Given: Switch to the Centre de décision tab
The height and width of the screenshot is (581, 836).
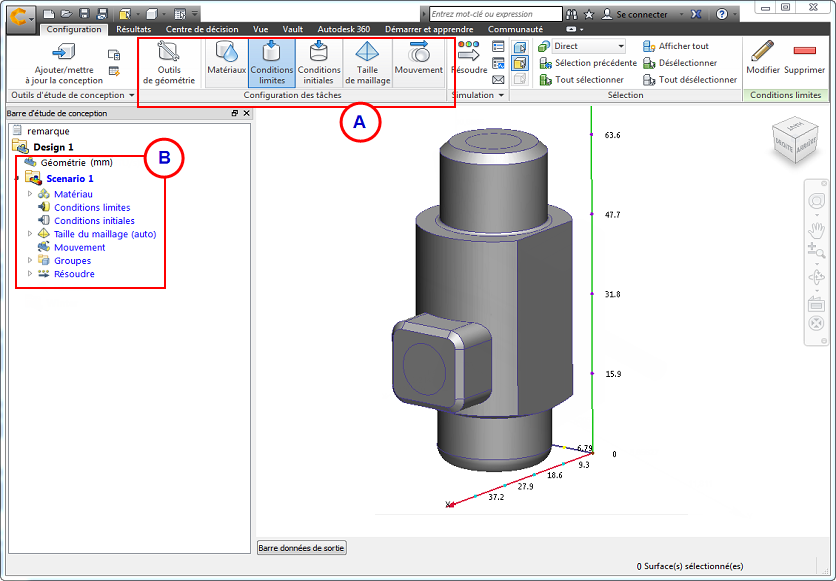Looking at the screenshot, I should click(x=202, y=29).
